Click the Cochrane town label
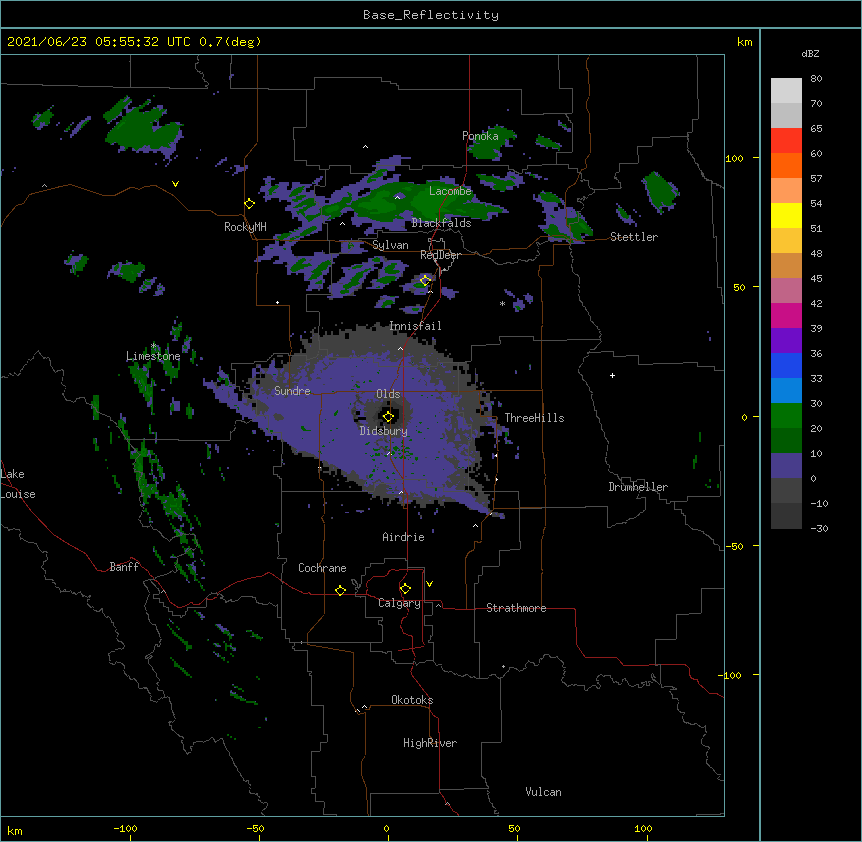Viewport: 862px width, 842px height. click(322, 568)
